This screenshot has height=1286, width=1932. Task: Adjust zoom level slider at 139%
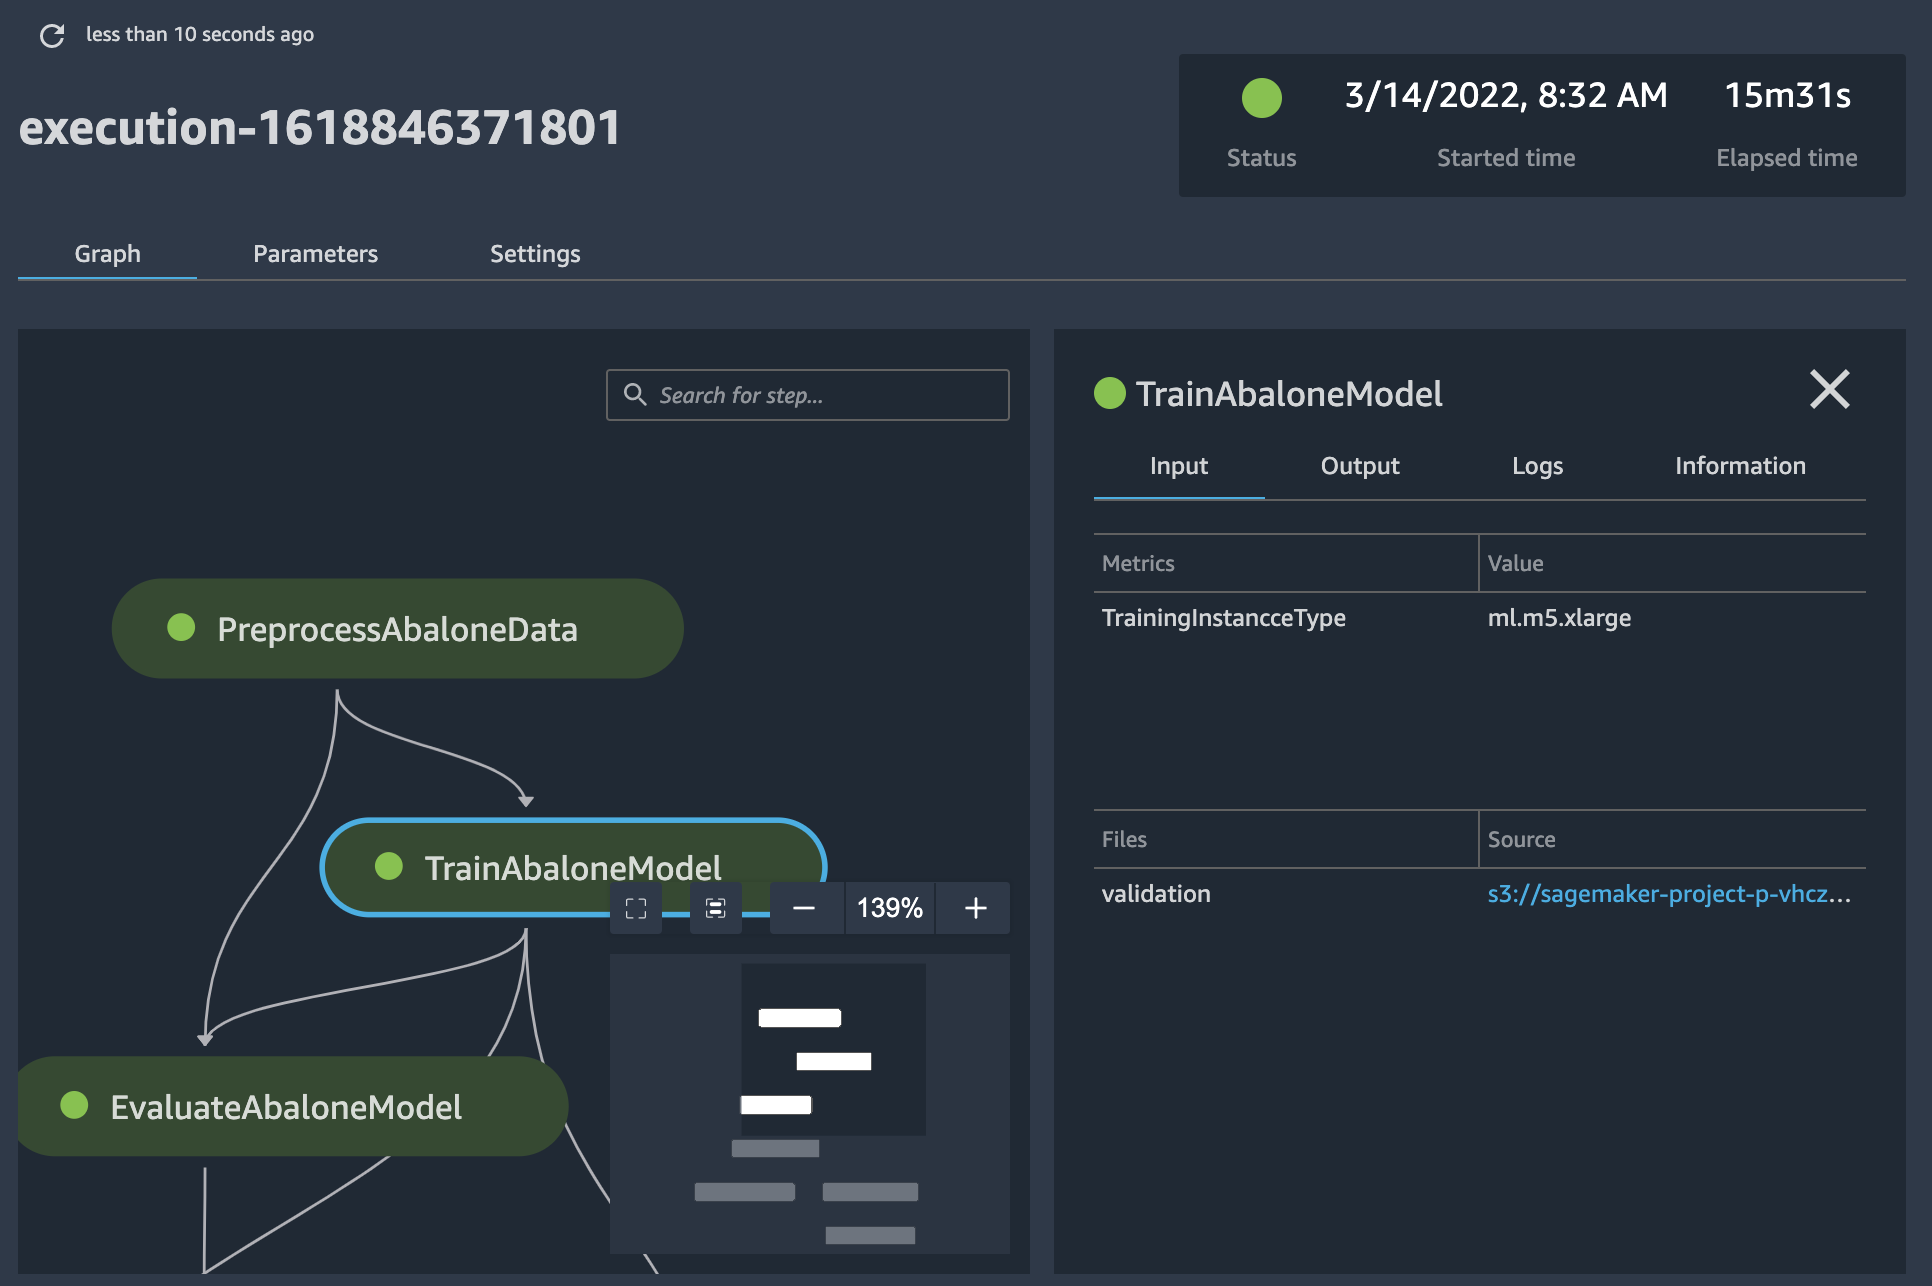click(887, 906)
